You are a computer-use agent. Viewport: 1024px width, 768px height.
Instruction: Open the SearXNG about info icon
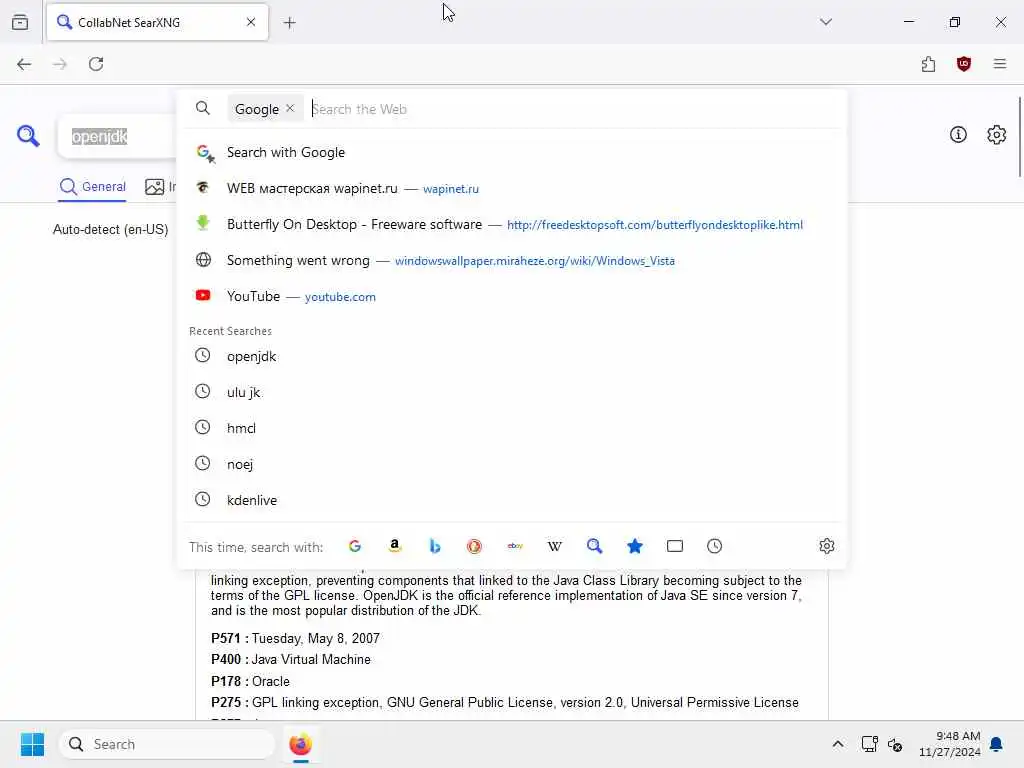958,135
